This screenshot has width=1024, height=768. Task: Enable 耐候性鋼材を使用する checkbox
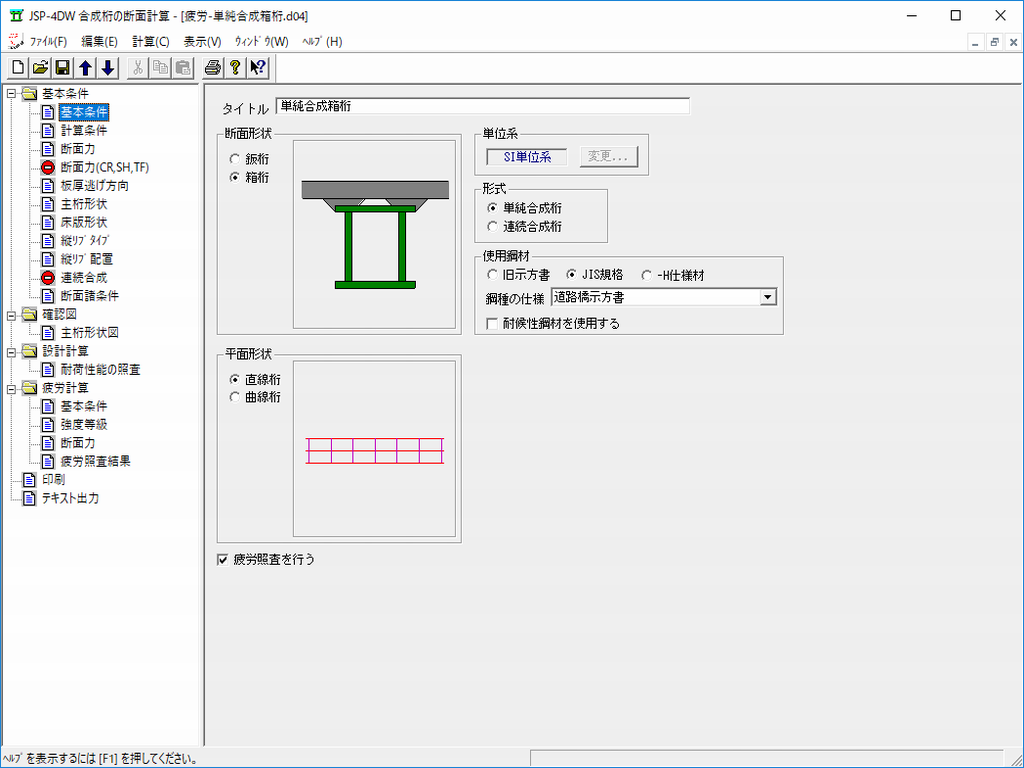point(492,323)
